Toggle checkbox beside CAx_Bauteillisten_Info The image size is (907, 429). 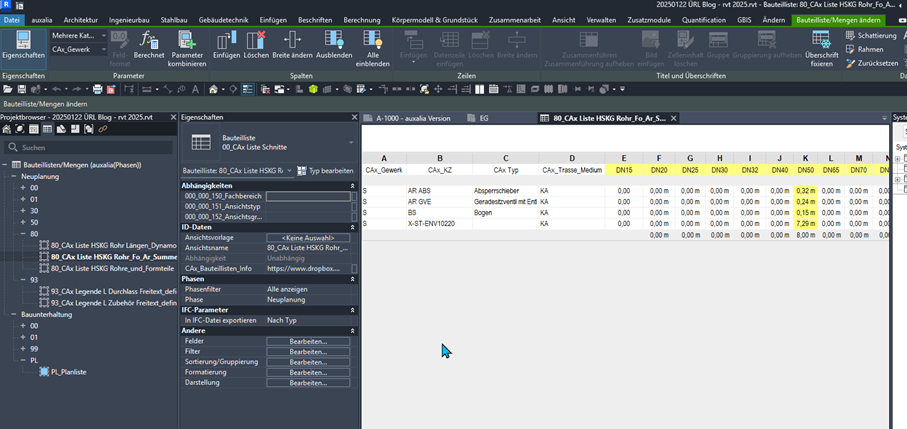pyautogui.click(x=354, y=269)
